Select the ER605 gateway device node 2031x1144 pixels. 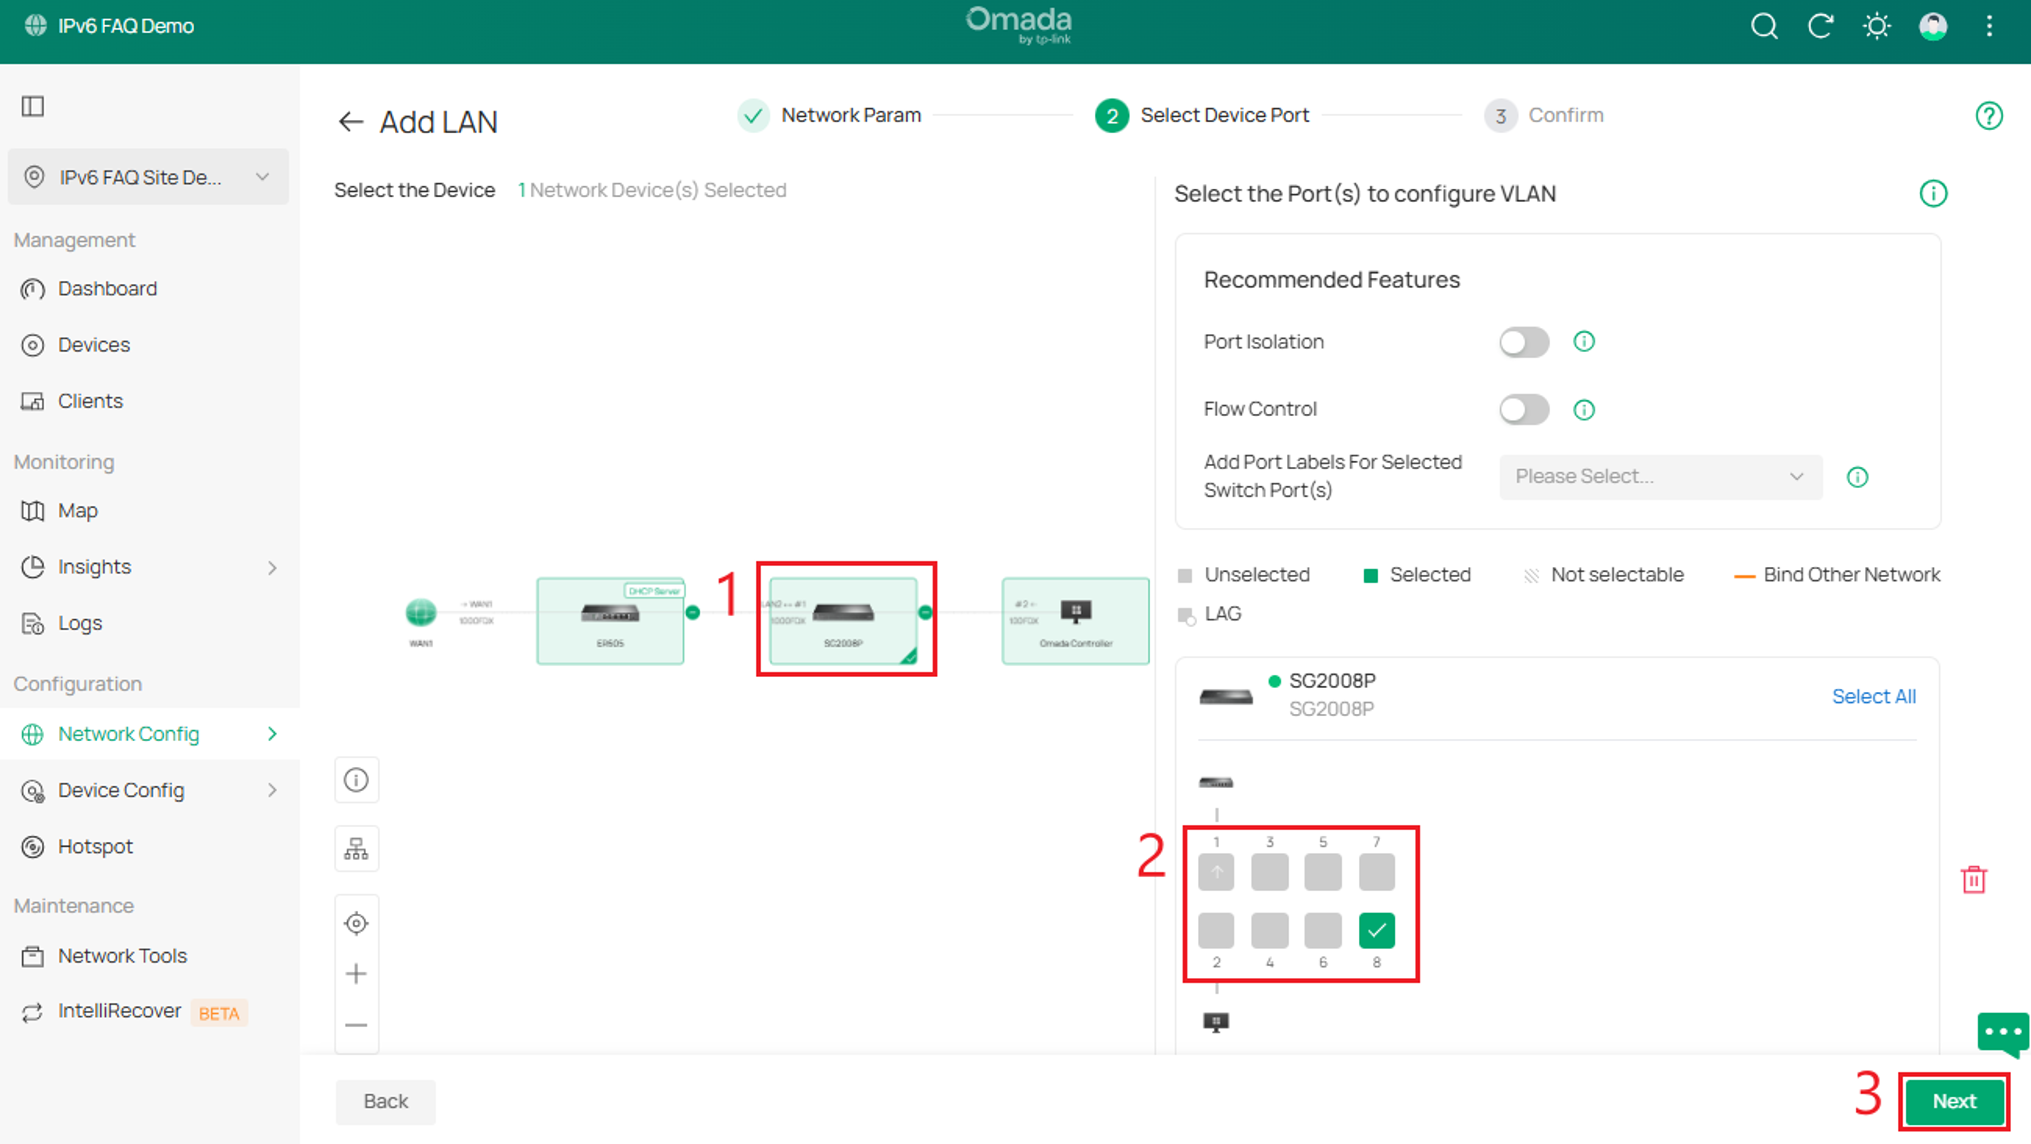610,621
